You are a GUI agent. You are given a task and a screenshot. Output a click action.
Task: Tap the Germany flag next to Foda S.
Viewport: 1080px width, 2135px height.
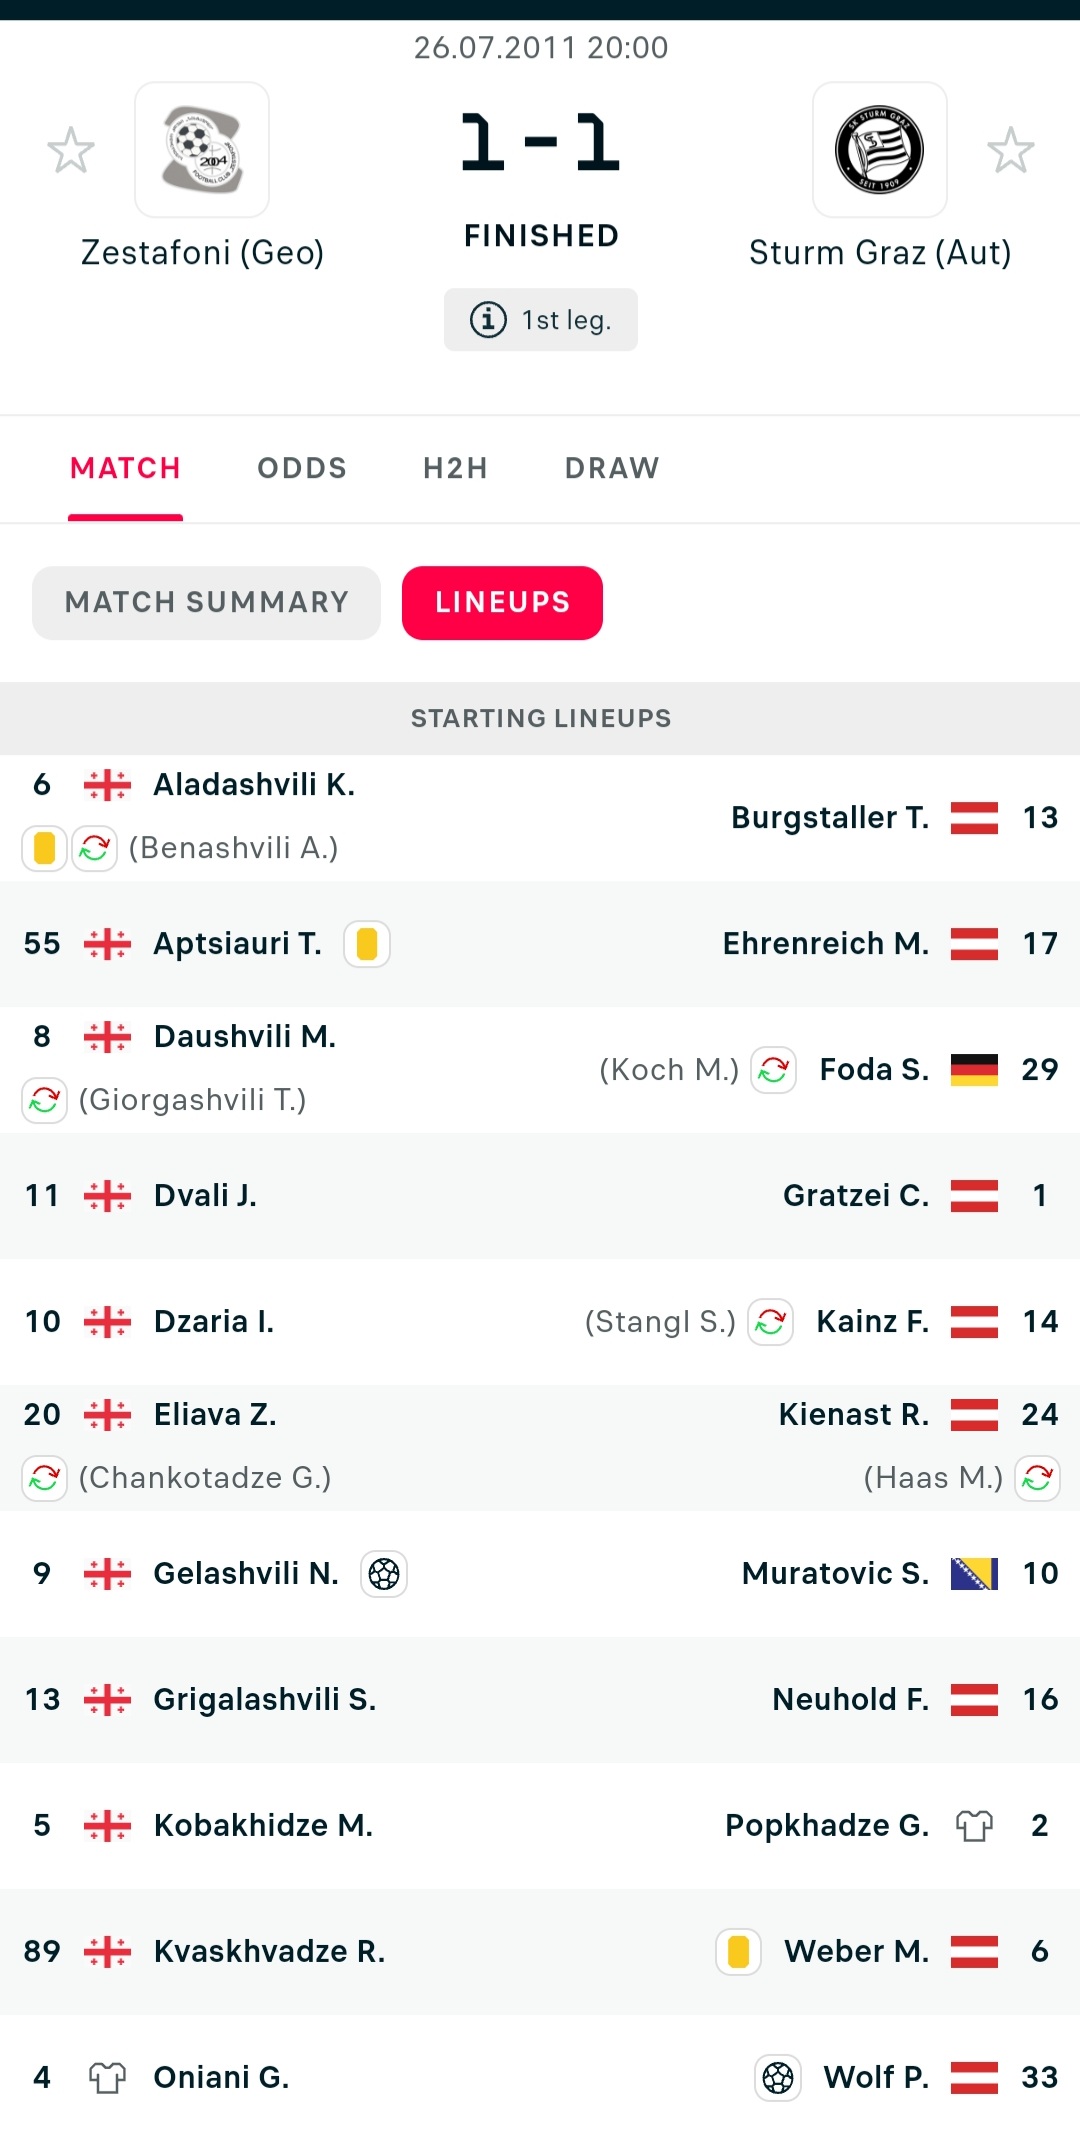974,1070
